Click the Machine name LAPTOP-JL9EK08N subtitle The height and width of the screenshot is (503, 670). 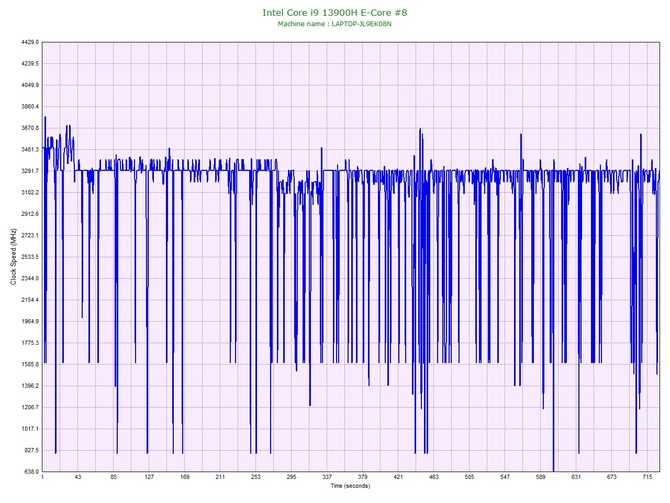[335, 24]
